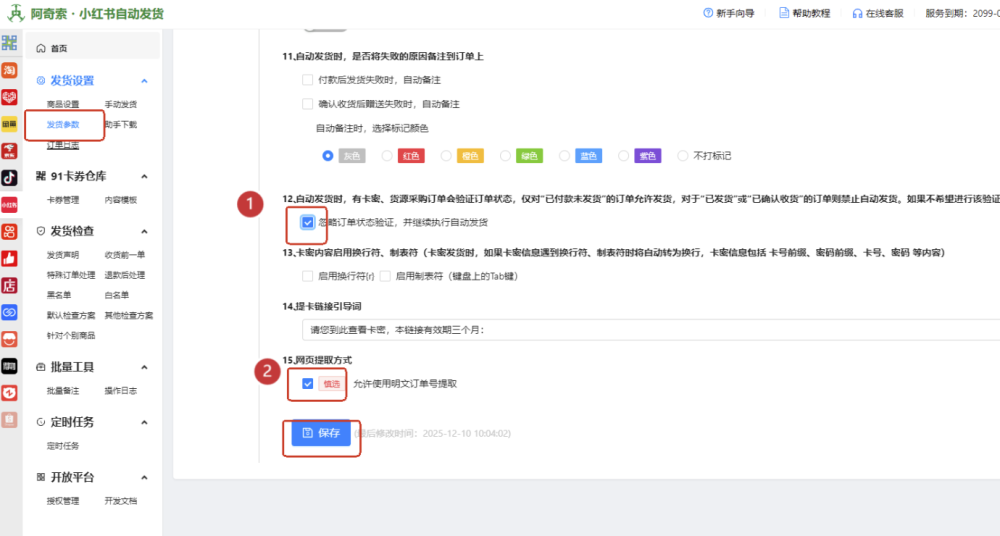This screenshot has height=536, width=1000.
Task: Open 卡券管理 menu item
Action: (63, 200)
